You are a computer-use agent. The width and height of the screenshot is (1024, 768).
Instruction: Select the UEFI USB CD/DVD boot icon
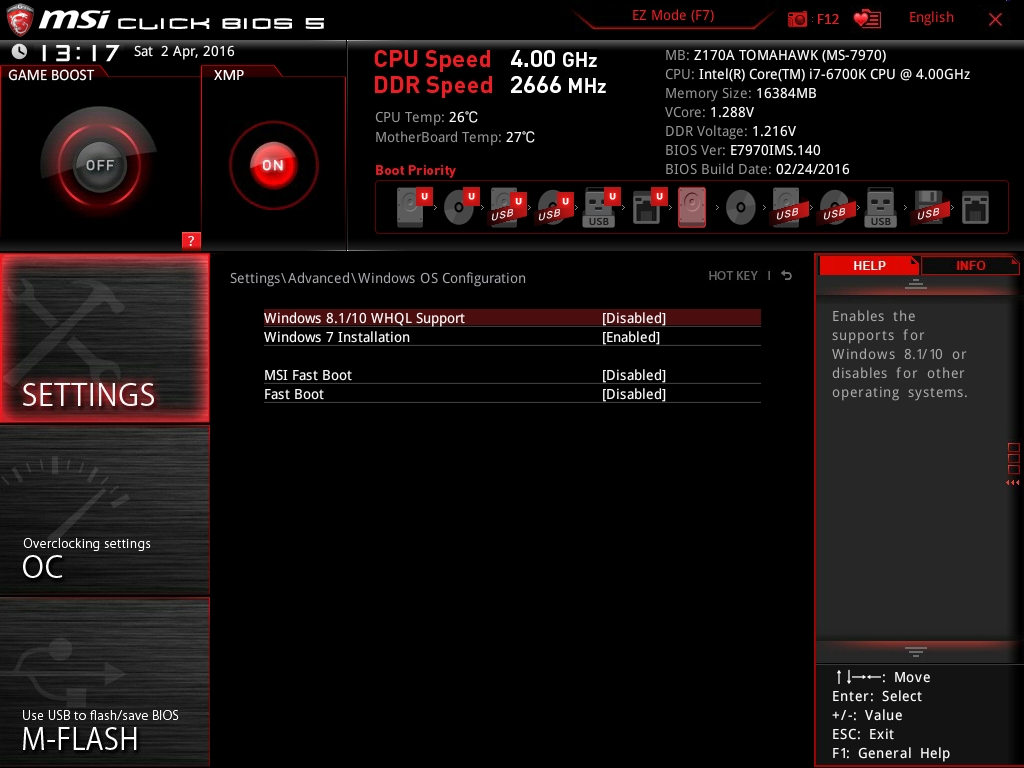(x=555, y=207)
